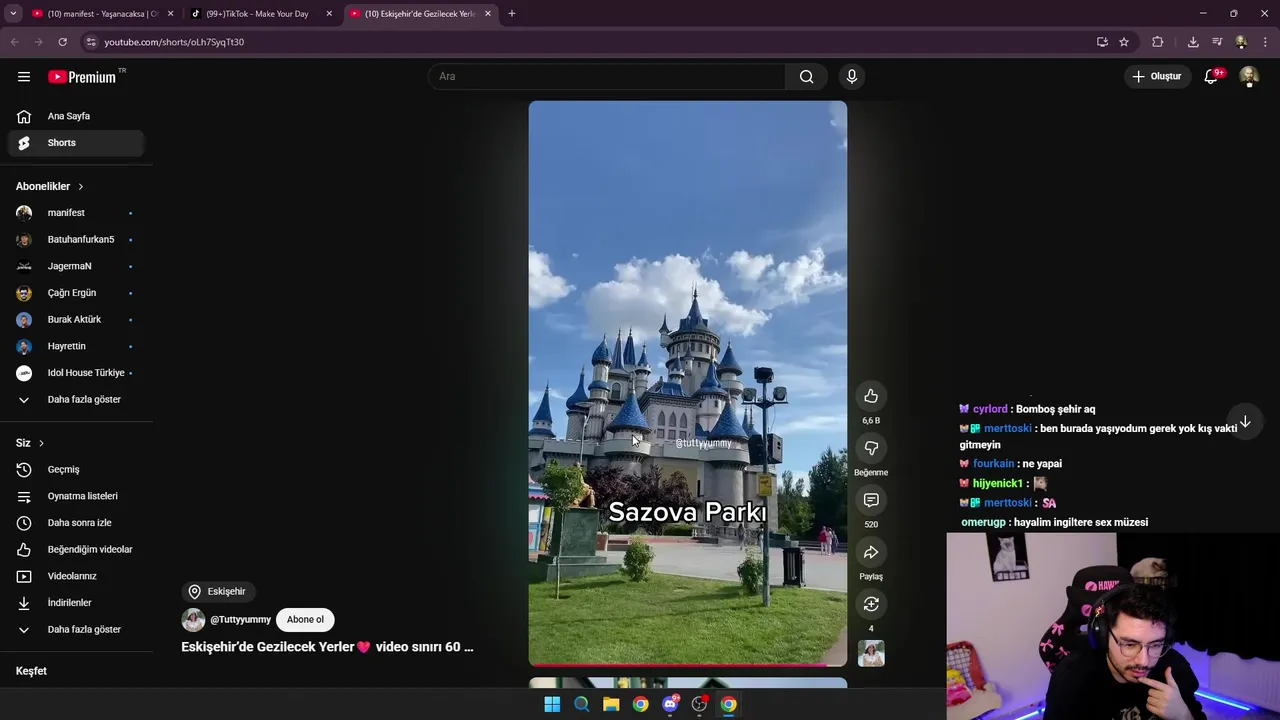Open the manifest channel subscription
The width and height of the screenshot is (1280, 720).
pyautogui.click(x=76, y=213)
